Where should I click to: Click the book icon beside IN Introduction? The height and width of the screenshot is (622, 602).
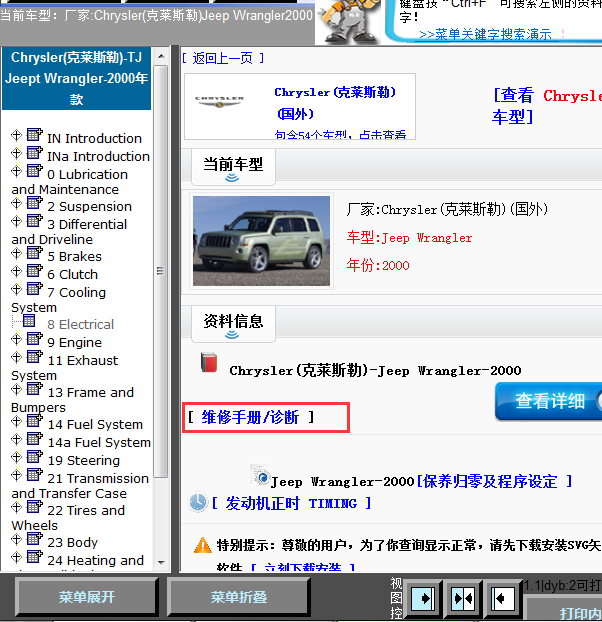click(x=35, y=134)
